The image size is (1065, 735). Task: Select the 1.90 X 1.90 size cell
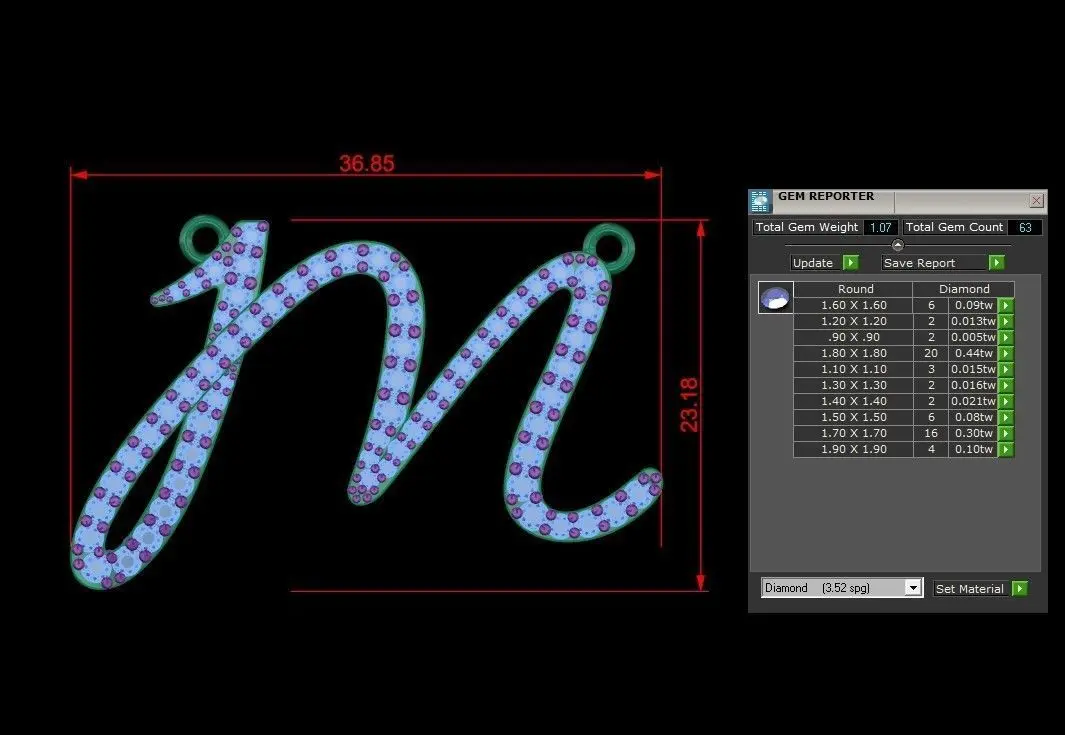[854, 449]
